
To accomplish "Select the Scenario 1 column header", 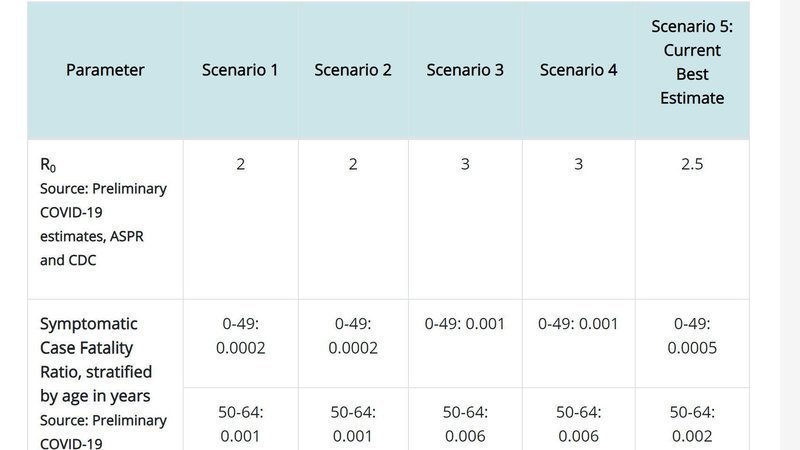I will 240,70.
